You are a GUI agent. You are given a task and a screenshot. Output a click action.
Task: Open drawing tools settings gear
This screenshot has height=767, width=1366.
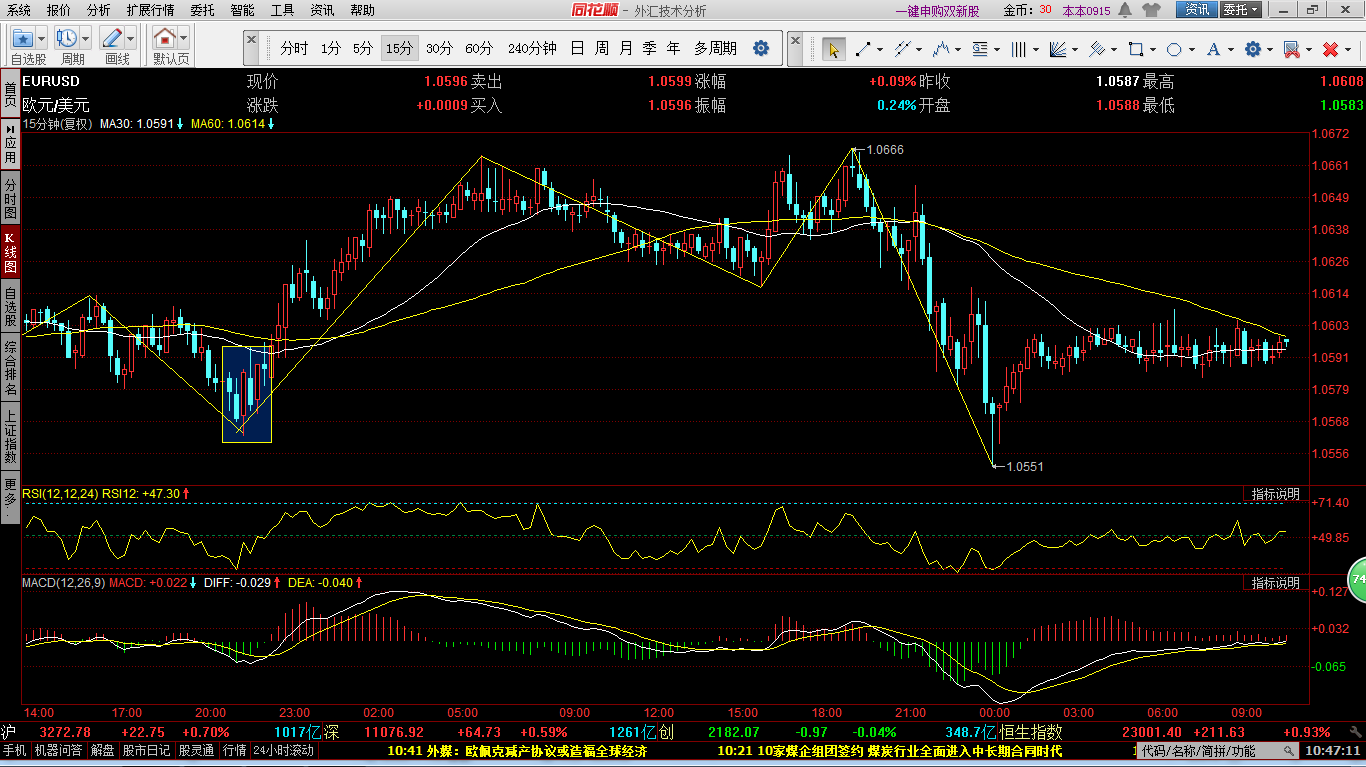click(x=1253, y=49)
